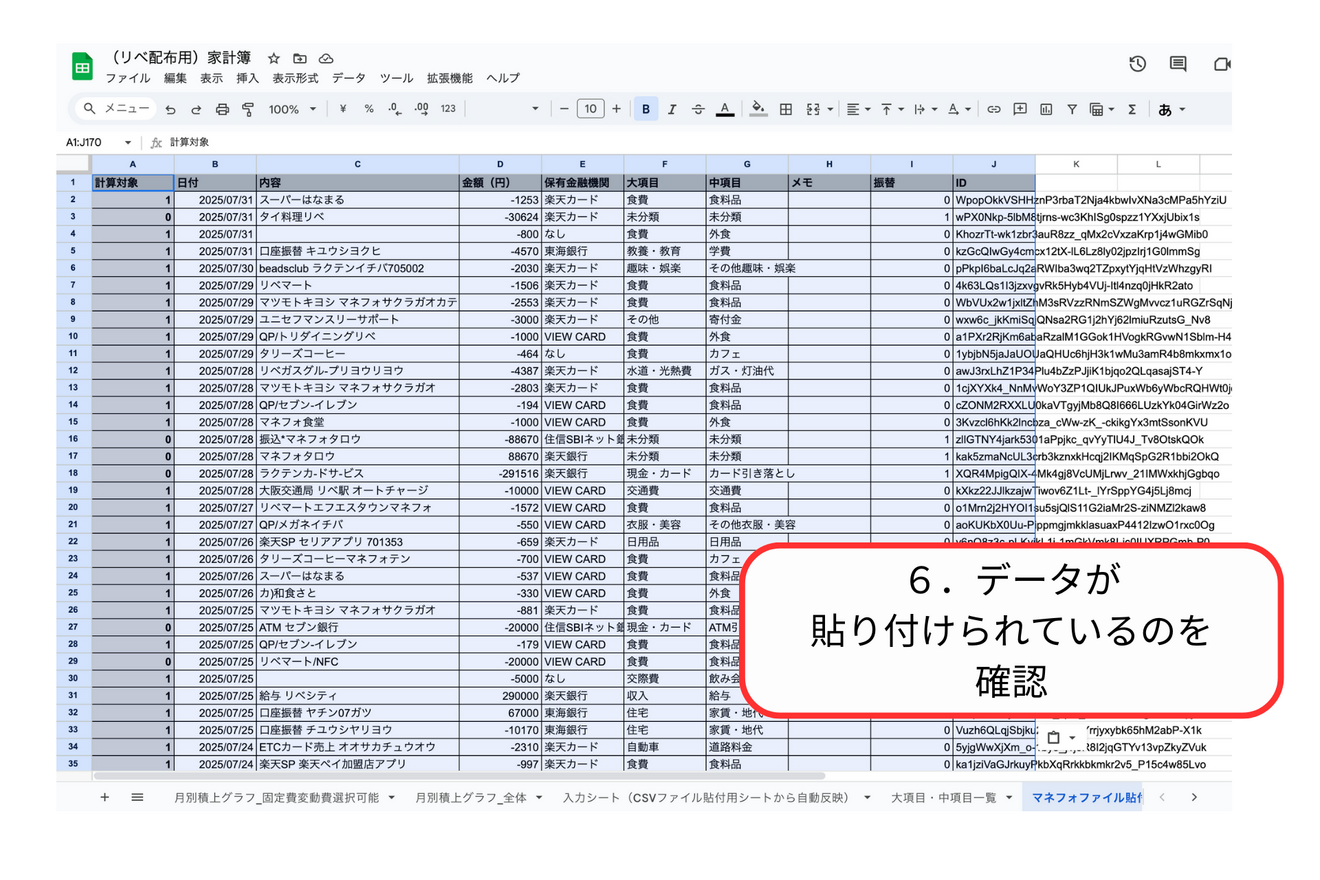Star the 家計簿 document

[273, 59]
